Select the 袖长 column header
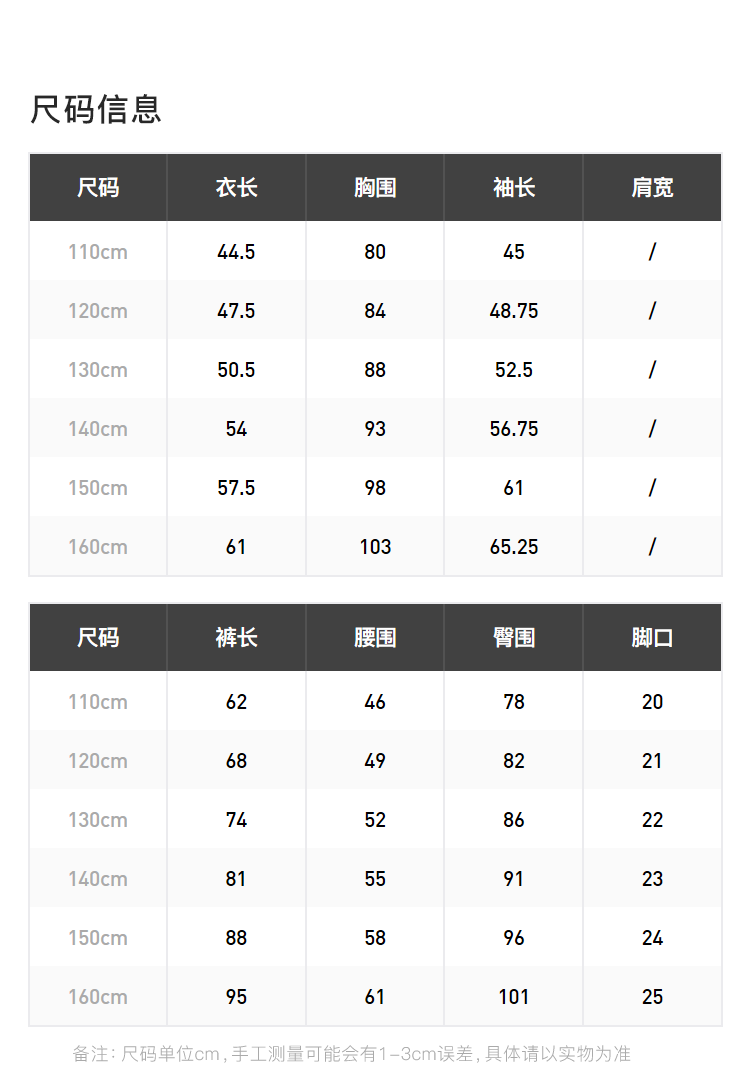 point(514,188)
